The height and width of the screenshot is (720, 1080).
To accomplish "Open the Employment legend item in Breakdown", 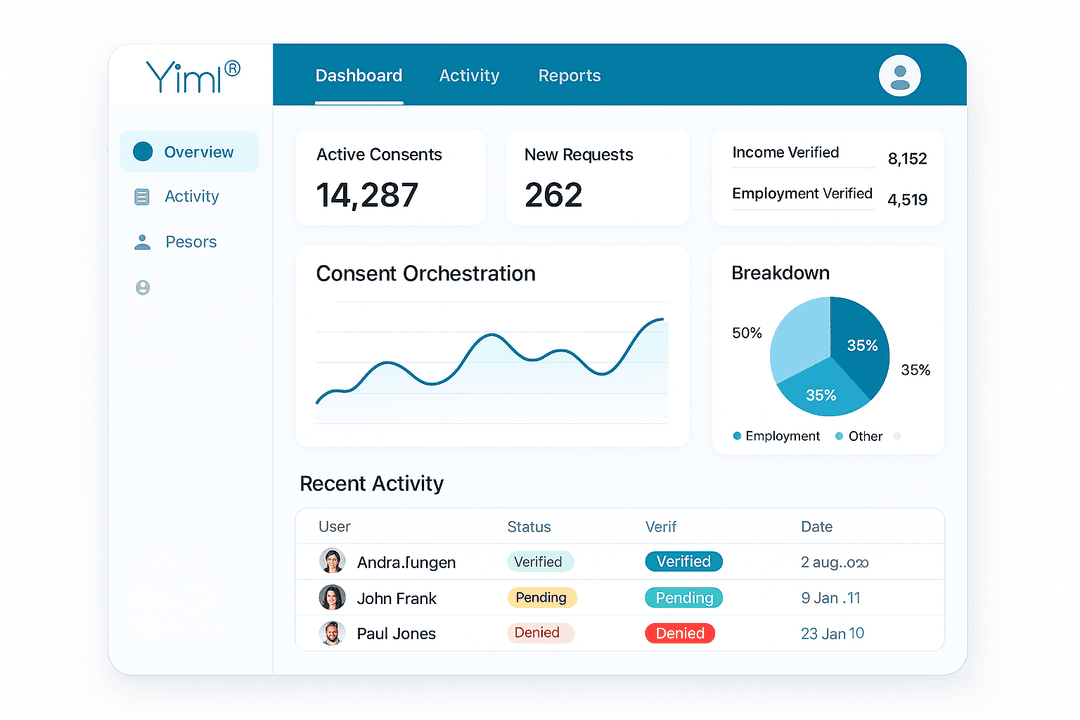I will coord(776,436).
